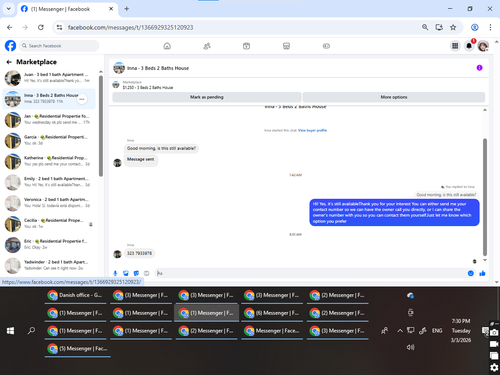View site information icon in address bar

click(59, 27)
